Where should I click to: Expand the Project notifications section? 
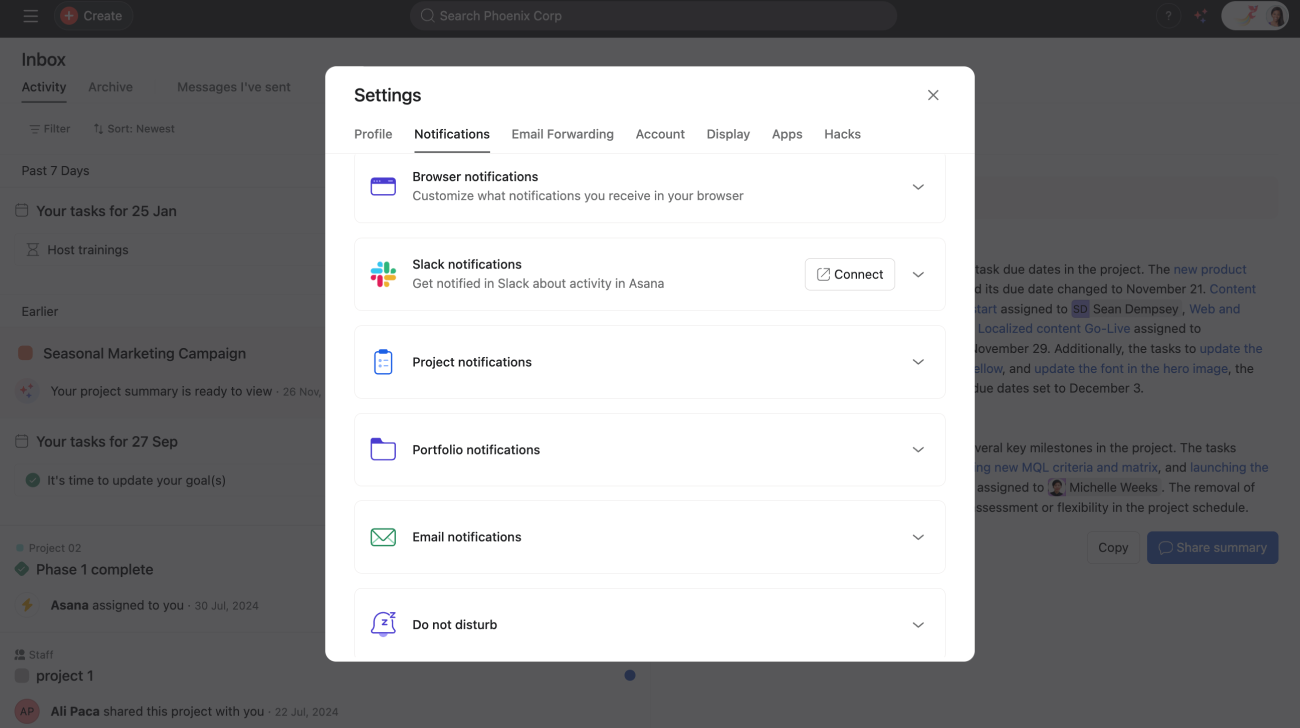pos(918,362)
